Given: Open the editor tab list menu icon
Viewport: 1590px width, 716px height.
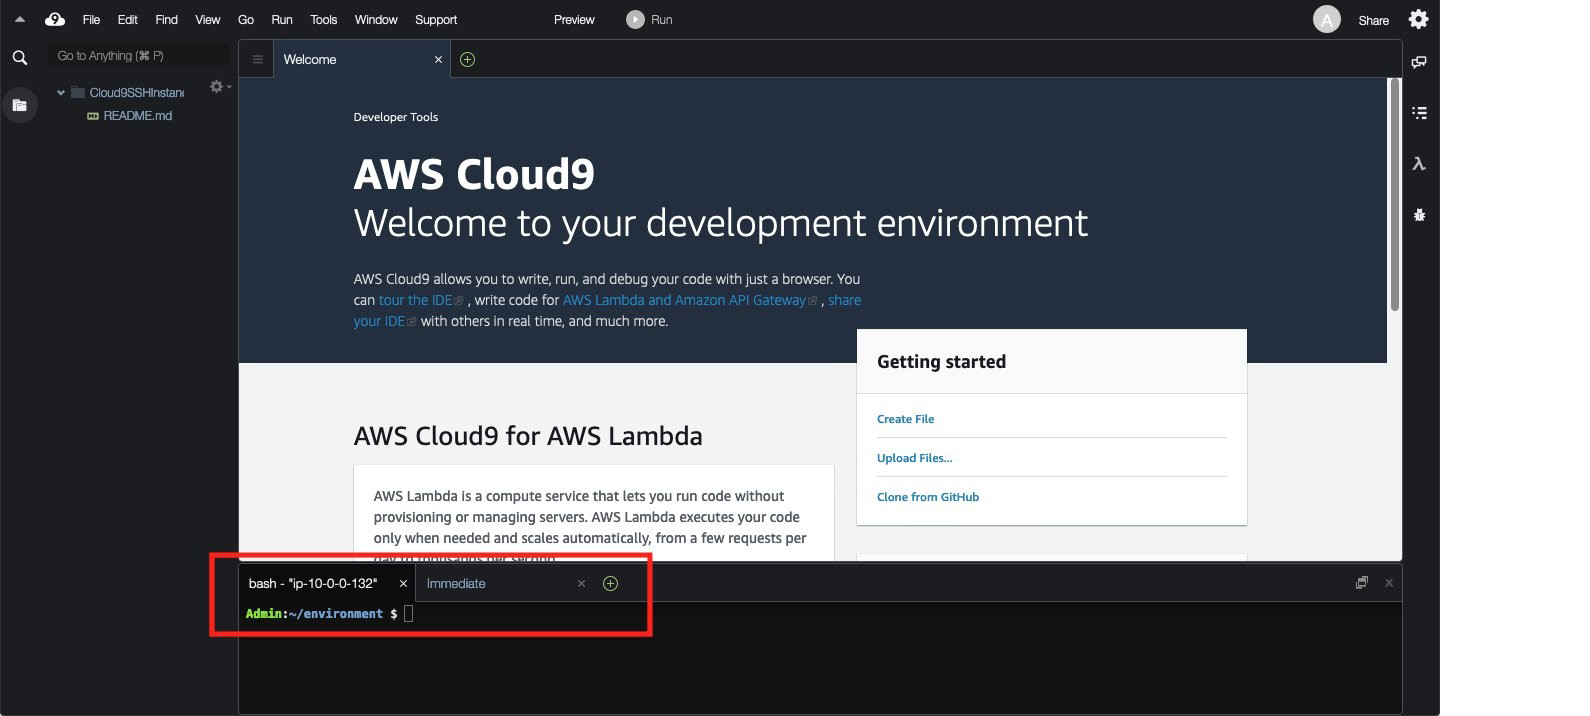Looking at the screenshot, I should [x=257, y=60].
